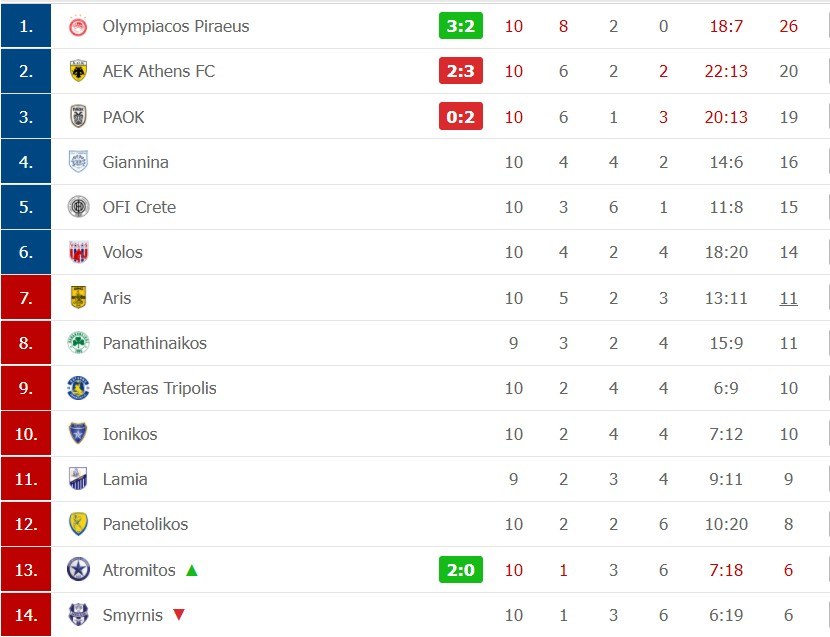Click the PAOK club logo

78,117
